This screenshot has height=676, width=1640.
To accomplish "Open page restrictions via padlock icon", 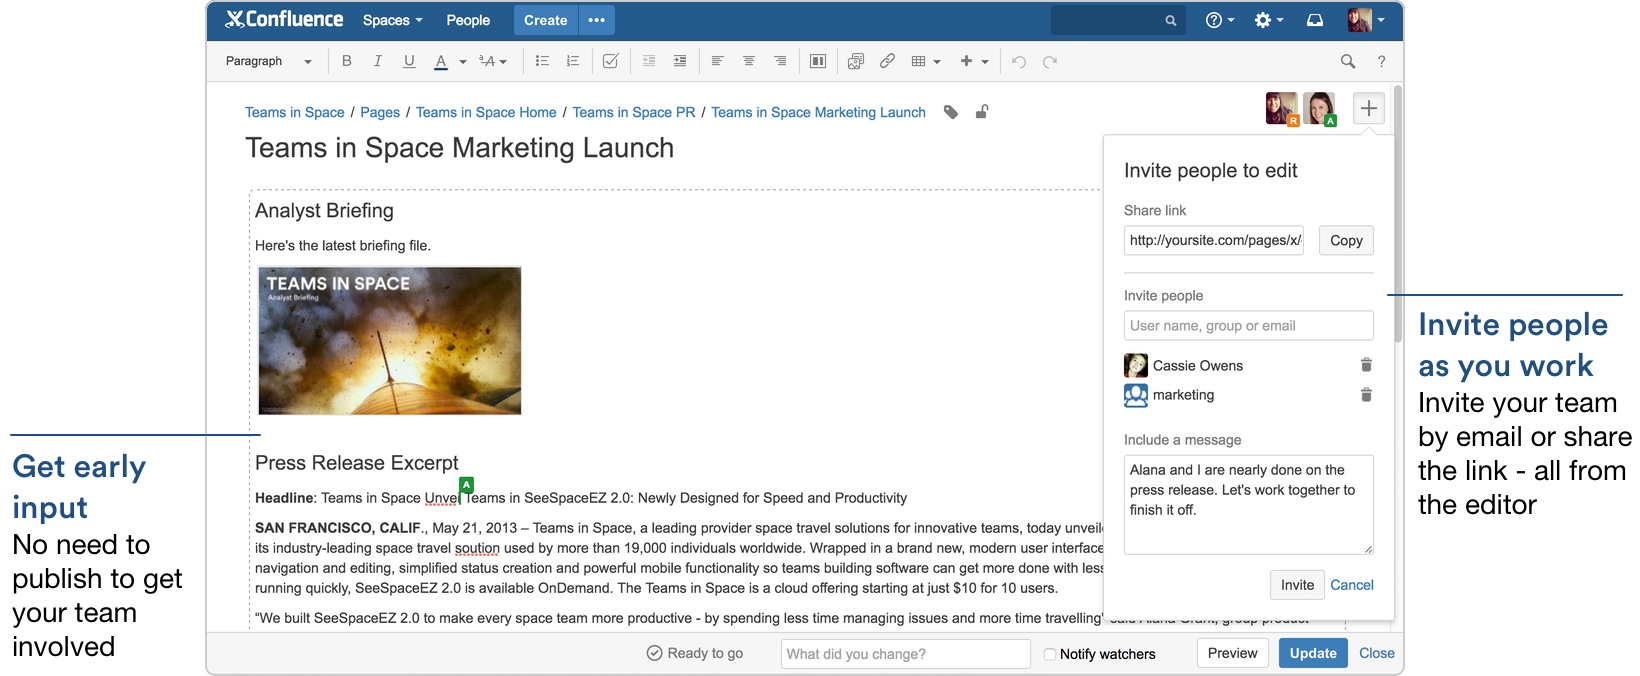I will [x=982, y=112].
